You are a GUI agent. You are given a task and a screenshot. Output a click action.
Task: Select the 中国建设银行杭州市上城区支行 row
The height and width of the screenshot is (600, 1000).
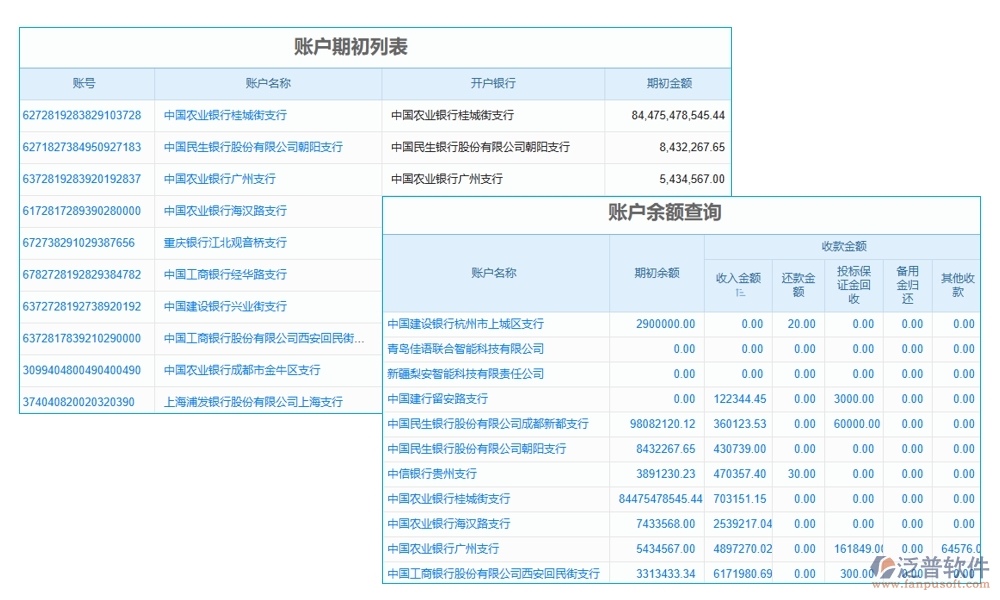(467, 323)
